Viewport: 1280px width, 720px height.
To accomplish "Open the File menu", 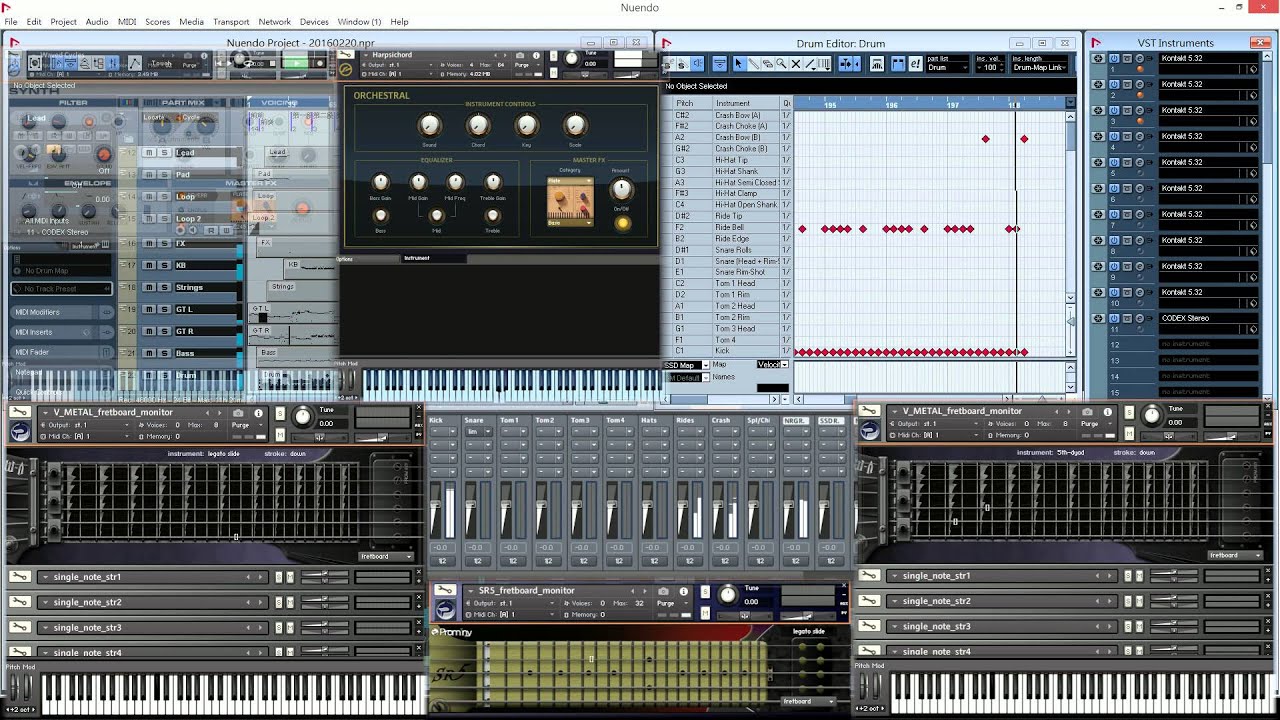I will [x=11, y=22].
